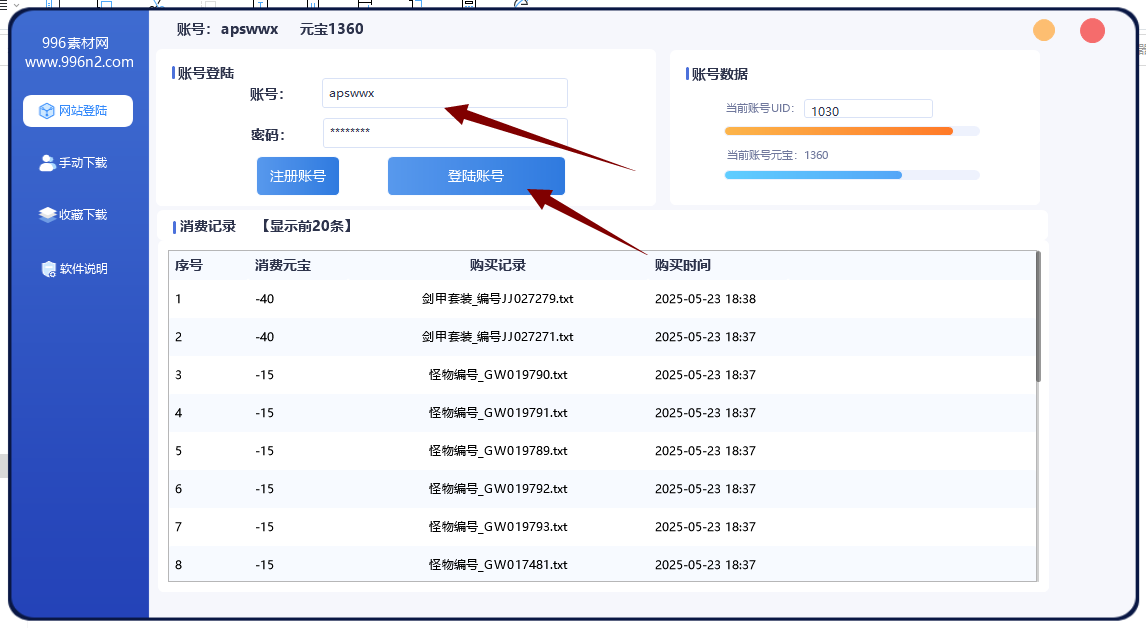The height and width of the screenshot is (628, 1146).
Task: Click the orange circle button top-right
Action: point(1043,31)
